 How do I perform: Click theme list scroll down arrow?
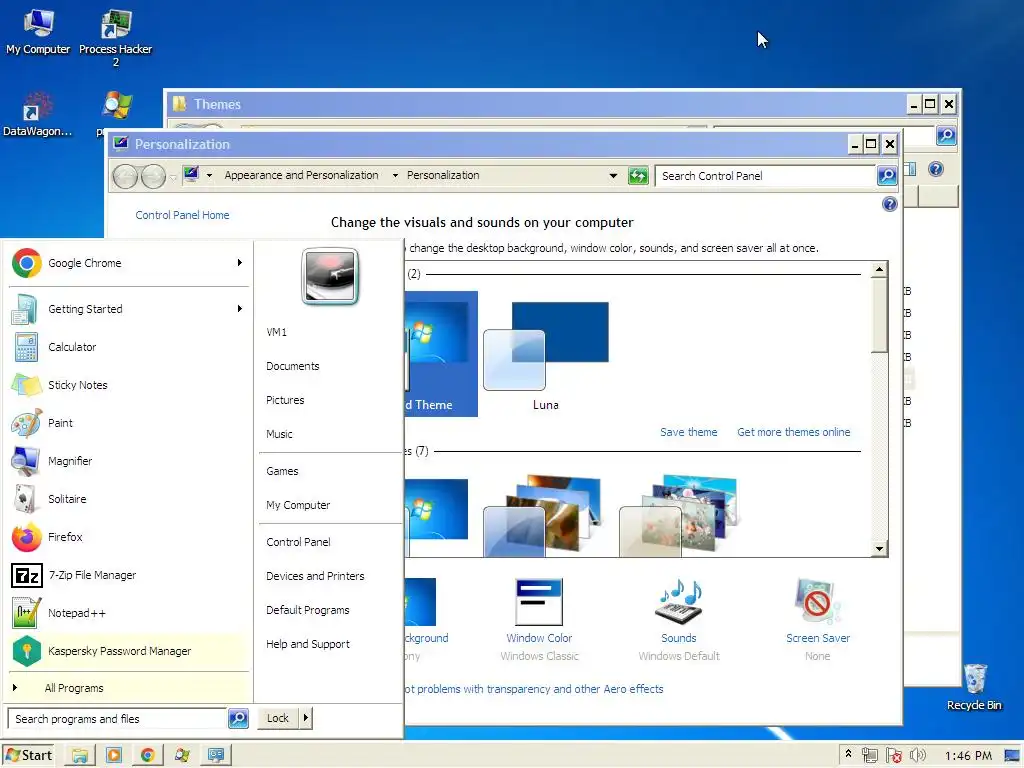[x=879, y=549]
